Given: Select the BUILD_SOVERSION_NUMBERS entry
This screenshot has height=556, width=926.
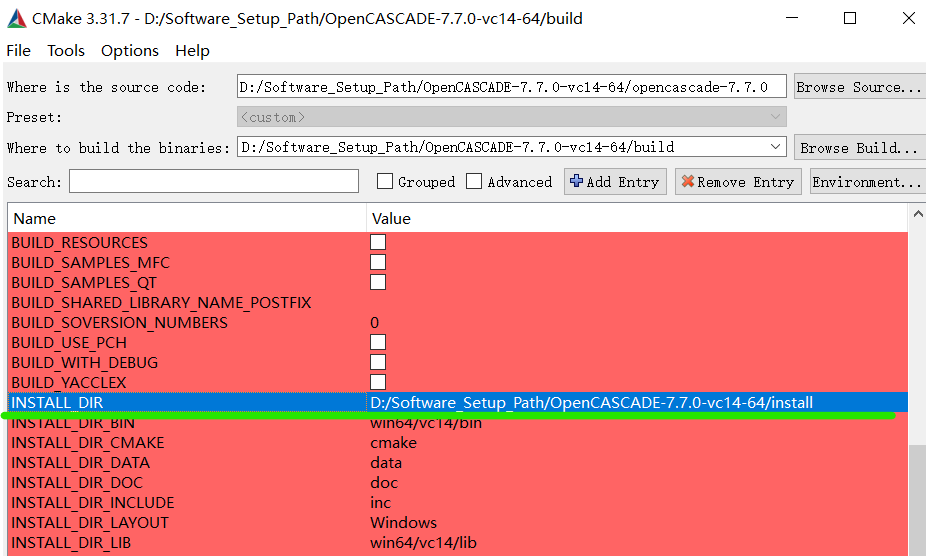Looking at the screenshot, I should pyautogui.click(x=119, y=323).
